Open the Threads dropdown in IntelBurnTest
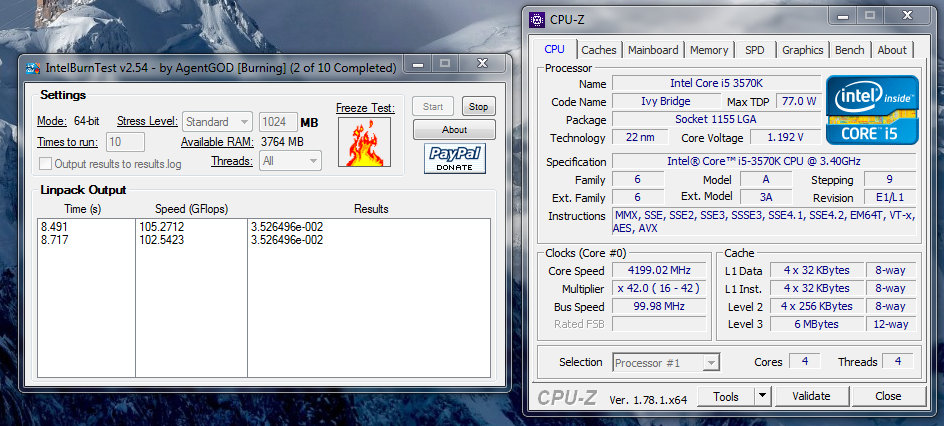This screenshot has height=426, width=944. click(x=290, y=161)
